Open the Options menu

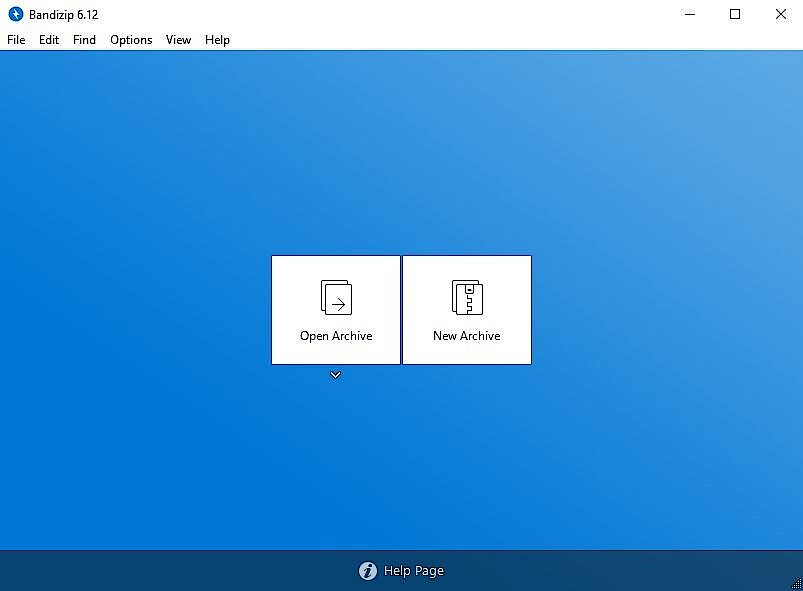point(130,40)
